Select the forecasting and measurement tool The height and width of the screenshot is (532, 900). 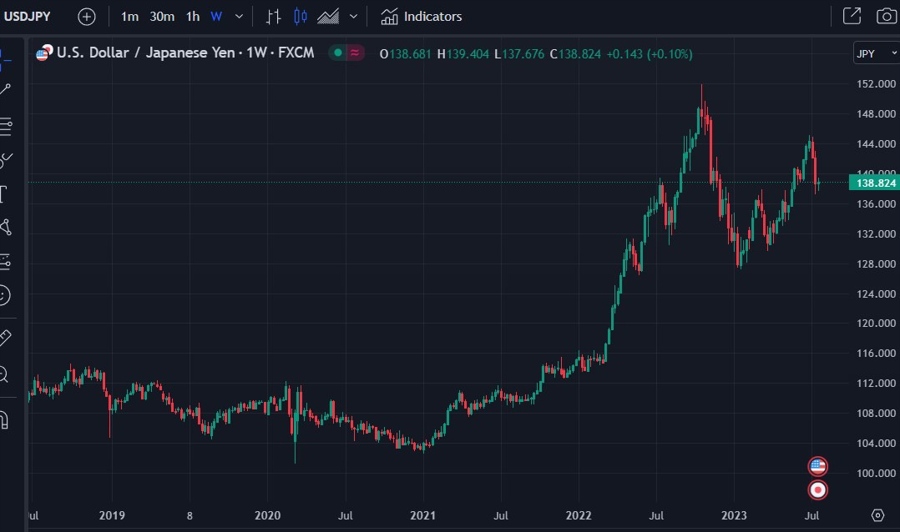coord(5,262)
